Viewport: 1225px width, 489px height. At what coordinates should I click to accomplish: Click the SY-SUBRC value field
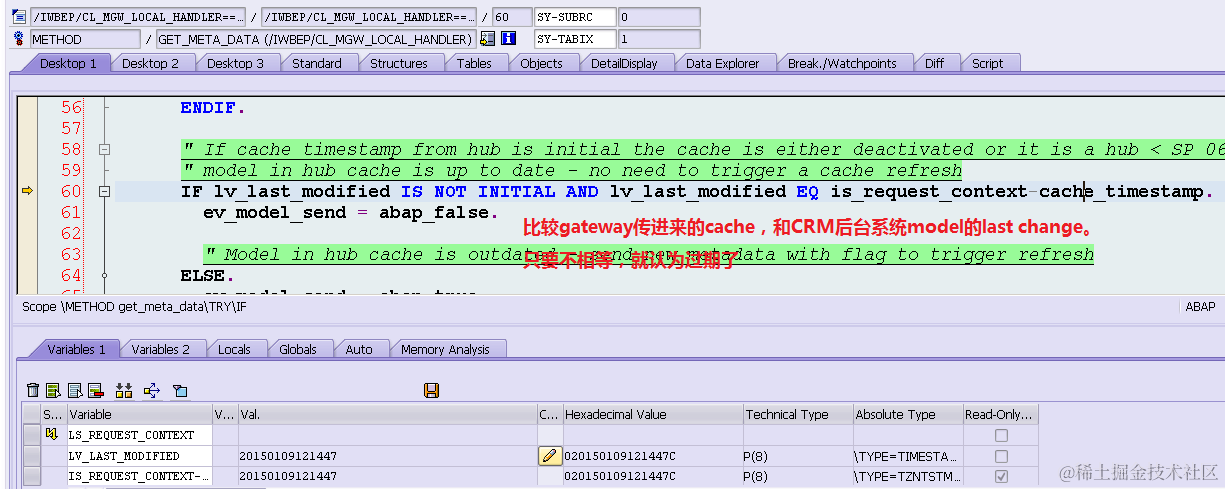[659, 17]
